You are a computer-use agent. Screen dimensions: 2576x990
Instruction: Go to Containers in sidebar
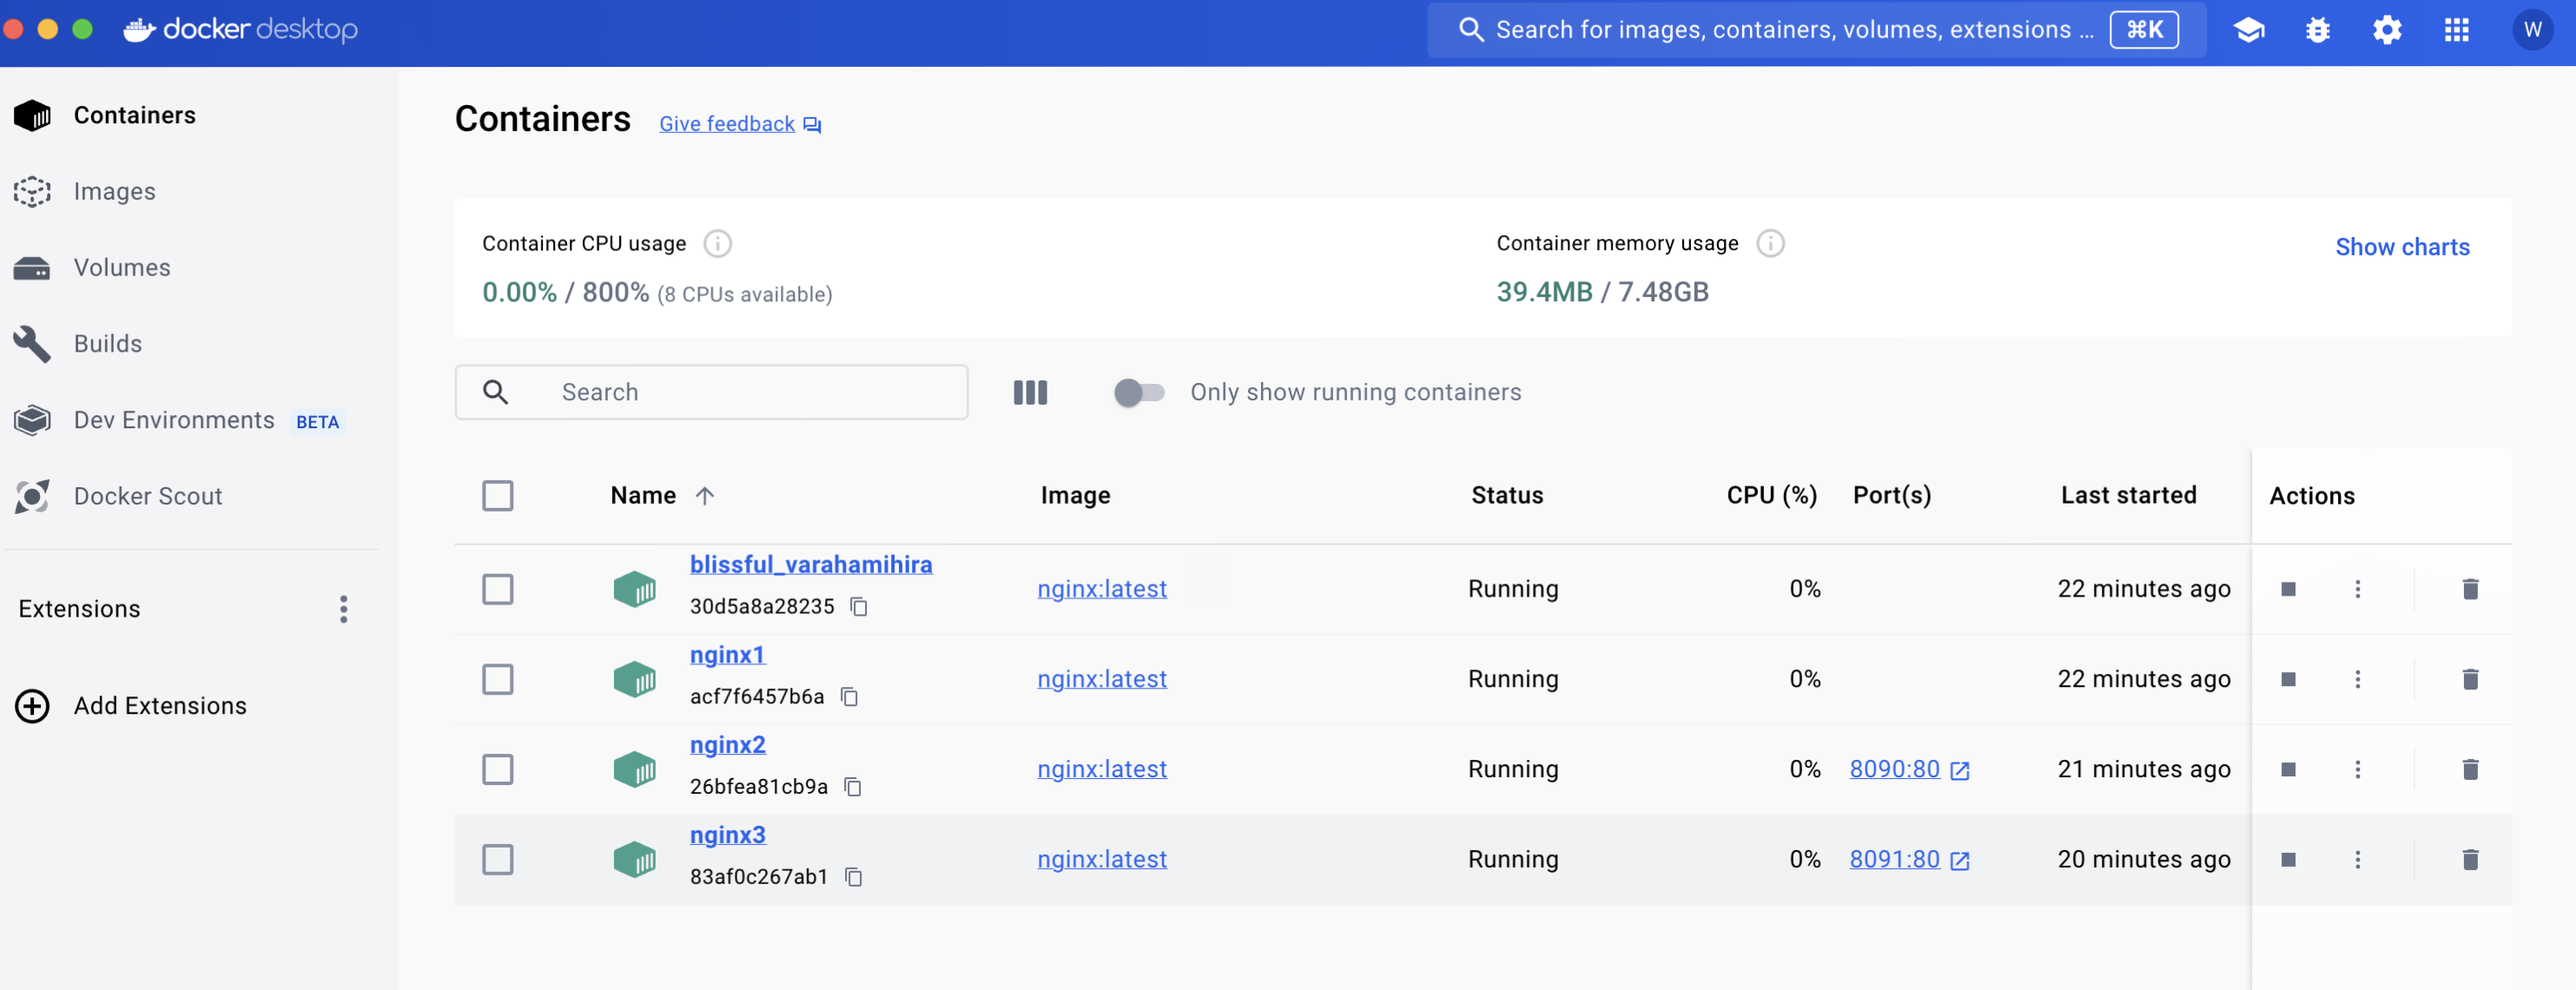click(134, 115)
